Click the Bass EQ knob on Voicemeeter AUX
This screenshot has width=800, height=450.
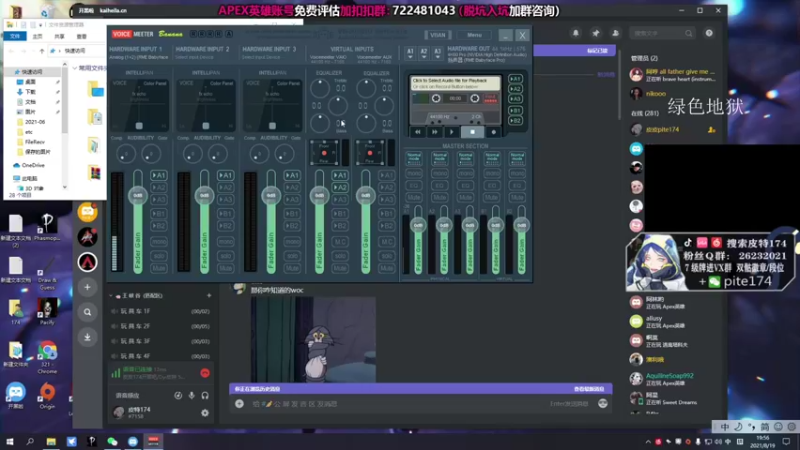[x=366, y=123]
